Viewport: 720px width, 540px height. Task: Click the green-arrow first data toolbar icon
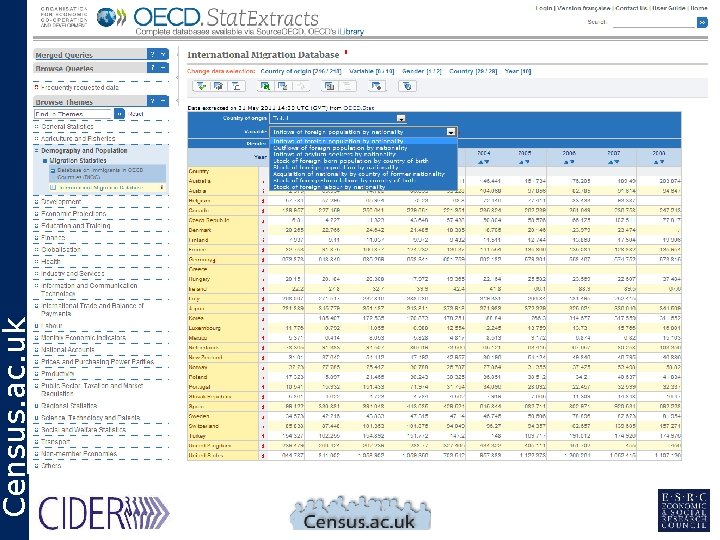201,86
